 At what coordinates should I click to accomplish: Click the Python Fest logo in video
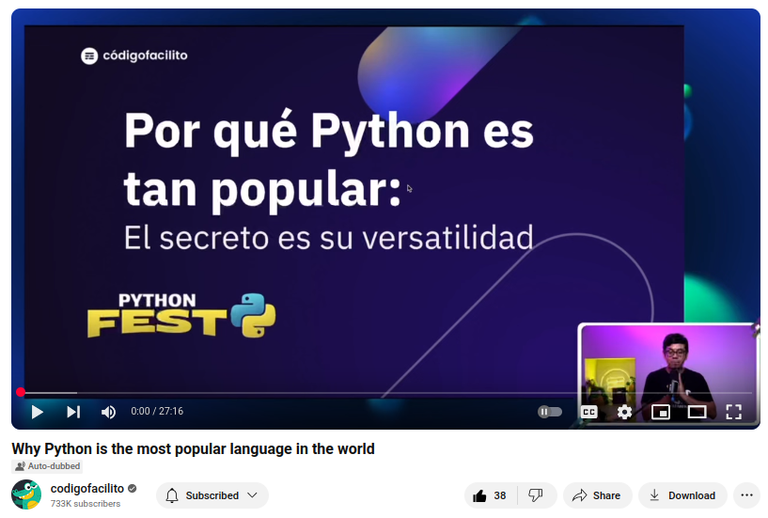pyautogui.click(x=181, y=315)
